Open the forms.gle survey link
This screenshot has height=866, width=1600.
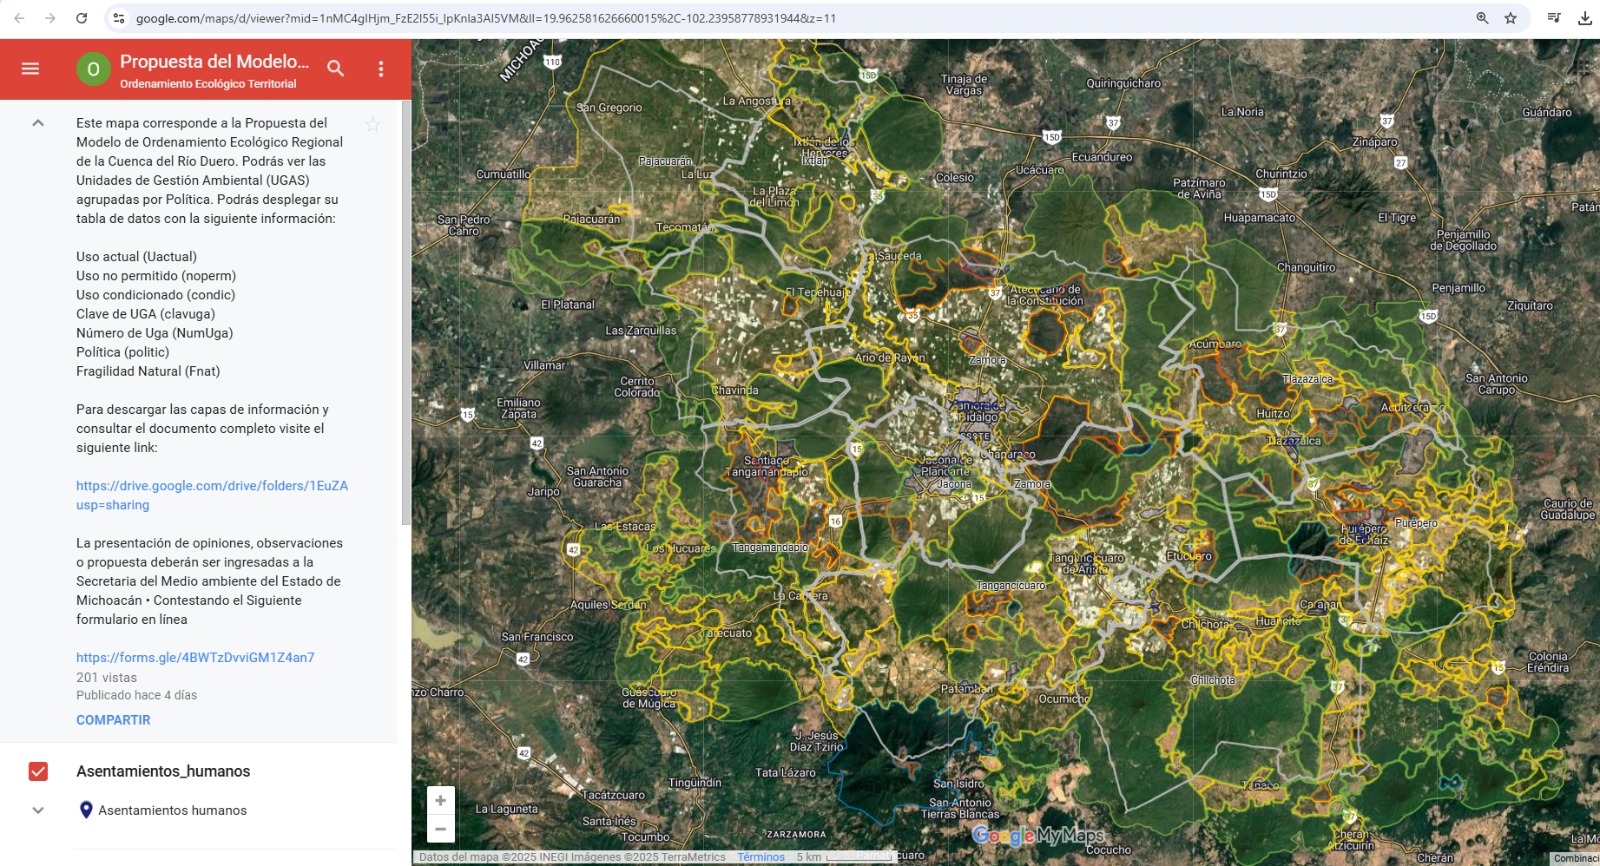195,657
